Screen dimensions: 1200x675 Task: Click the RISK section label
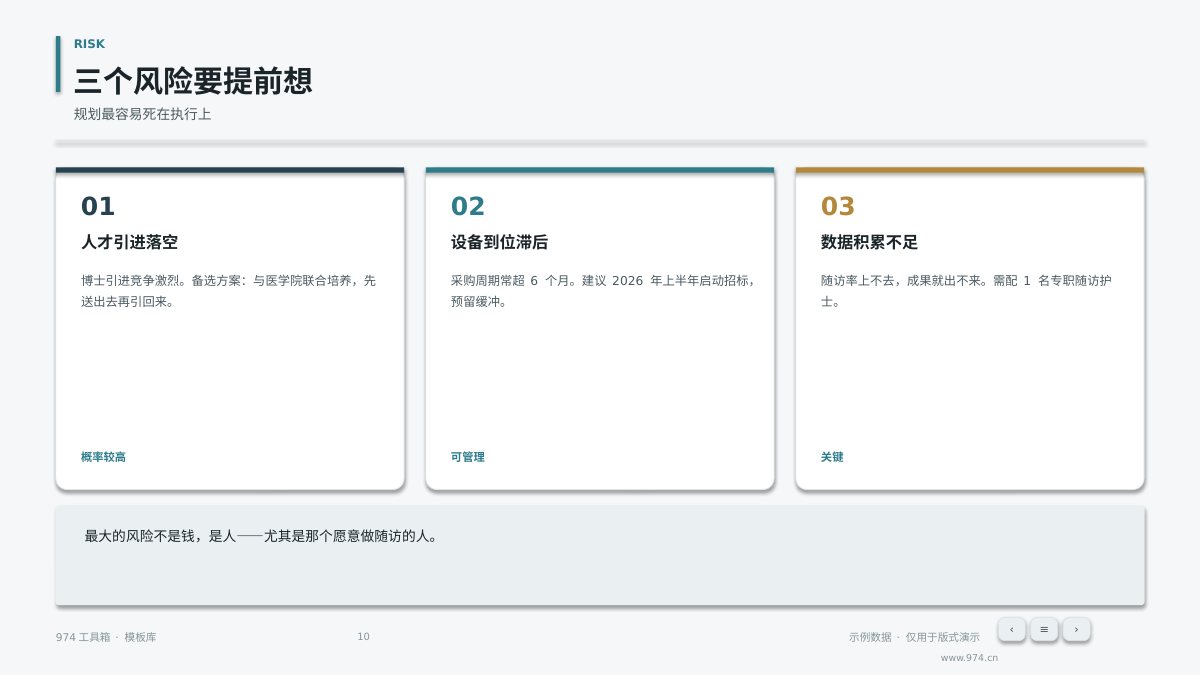click(x=89, y=44)
